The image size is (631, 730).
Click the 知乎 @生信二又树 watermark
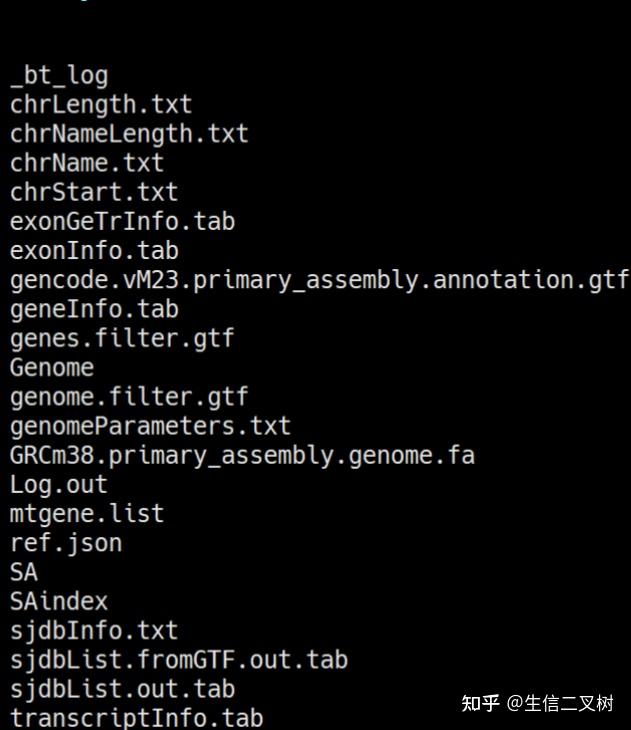point(537,703)
